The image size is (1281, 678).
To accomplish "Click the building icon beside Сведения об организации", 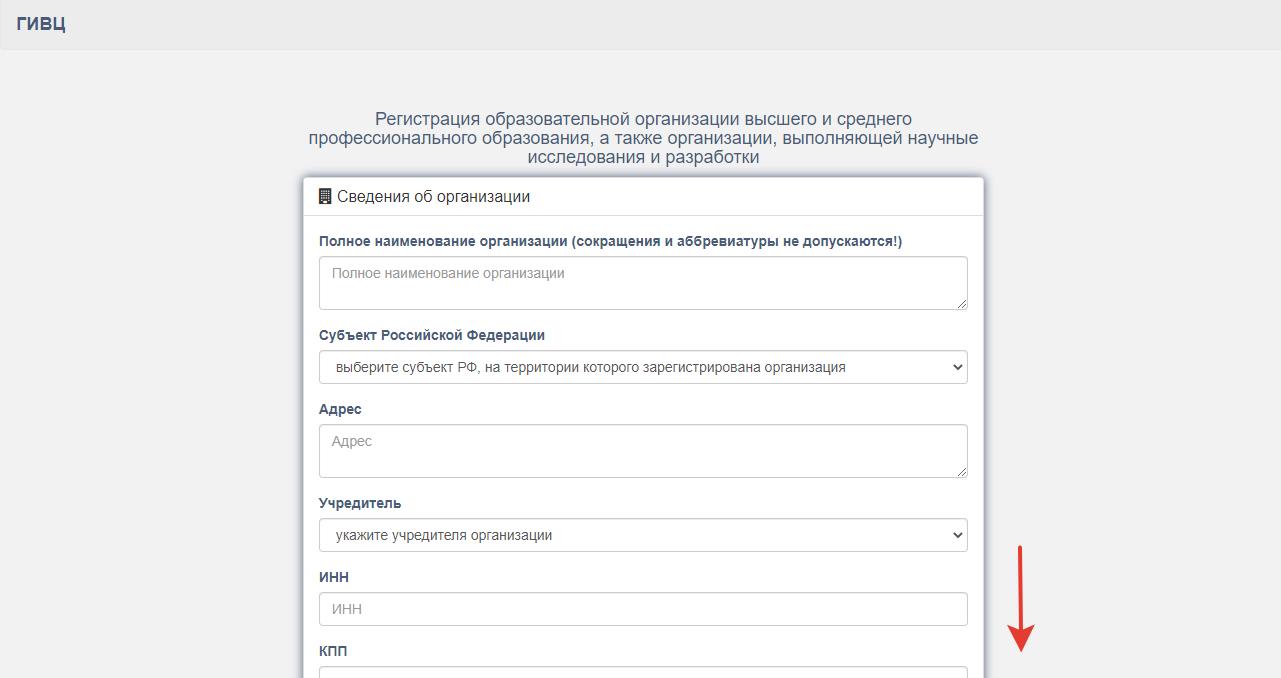I will coord(325,196).
